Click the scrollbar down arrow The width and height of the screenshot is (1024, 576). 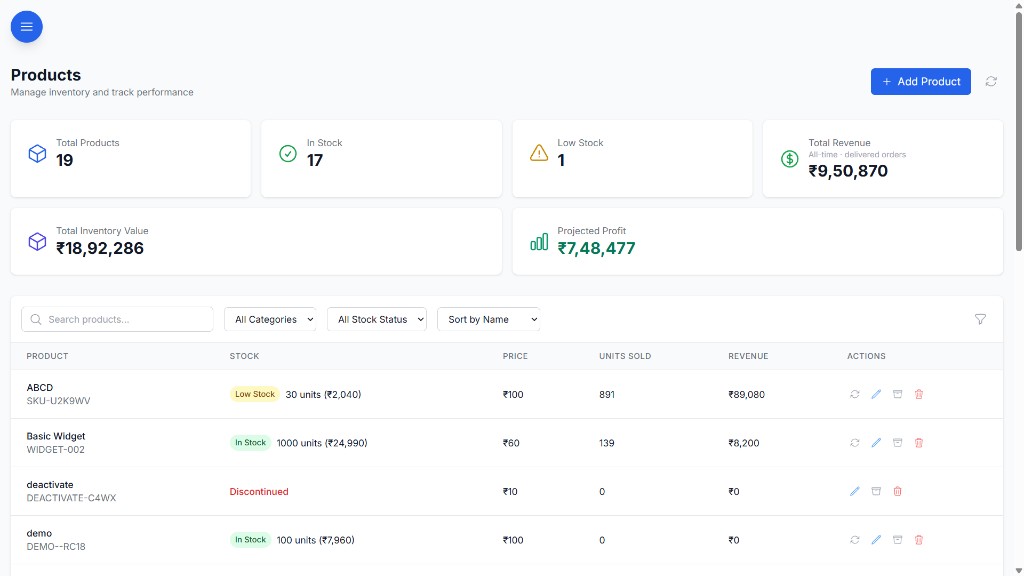click(1018, 571)
